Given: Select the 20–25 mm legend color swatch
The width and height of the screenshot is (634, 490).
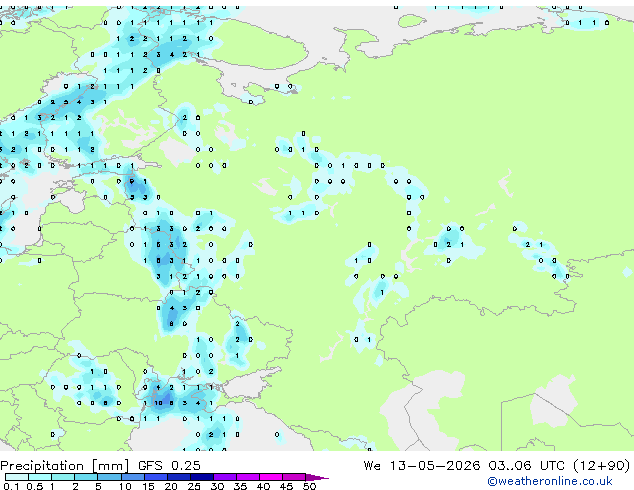Looking at the screenshot, I should point(179,477).
